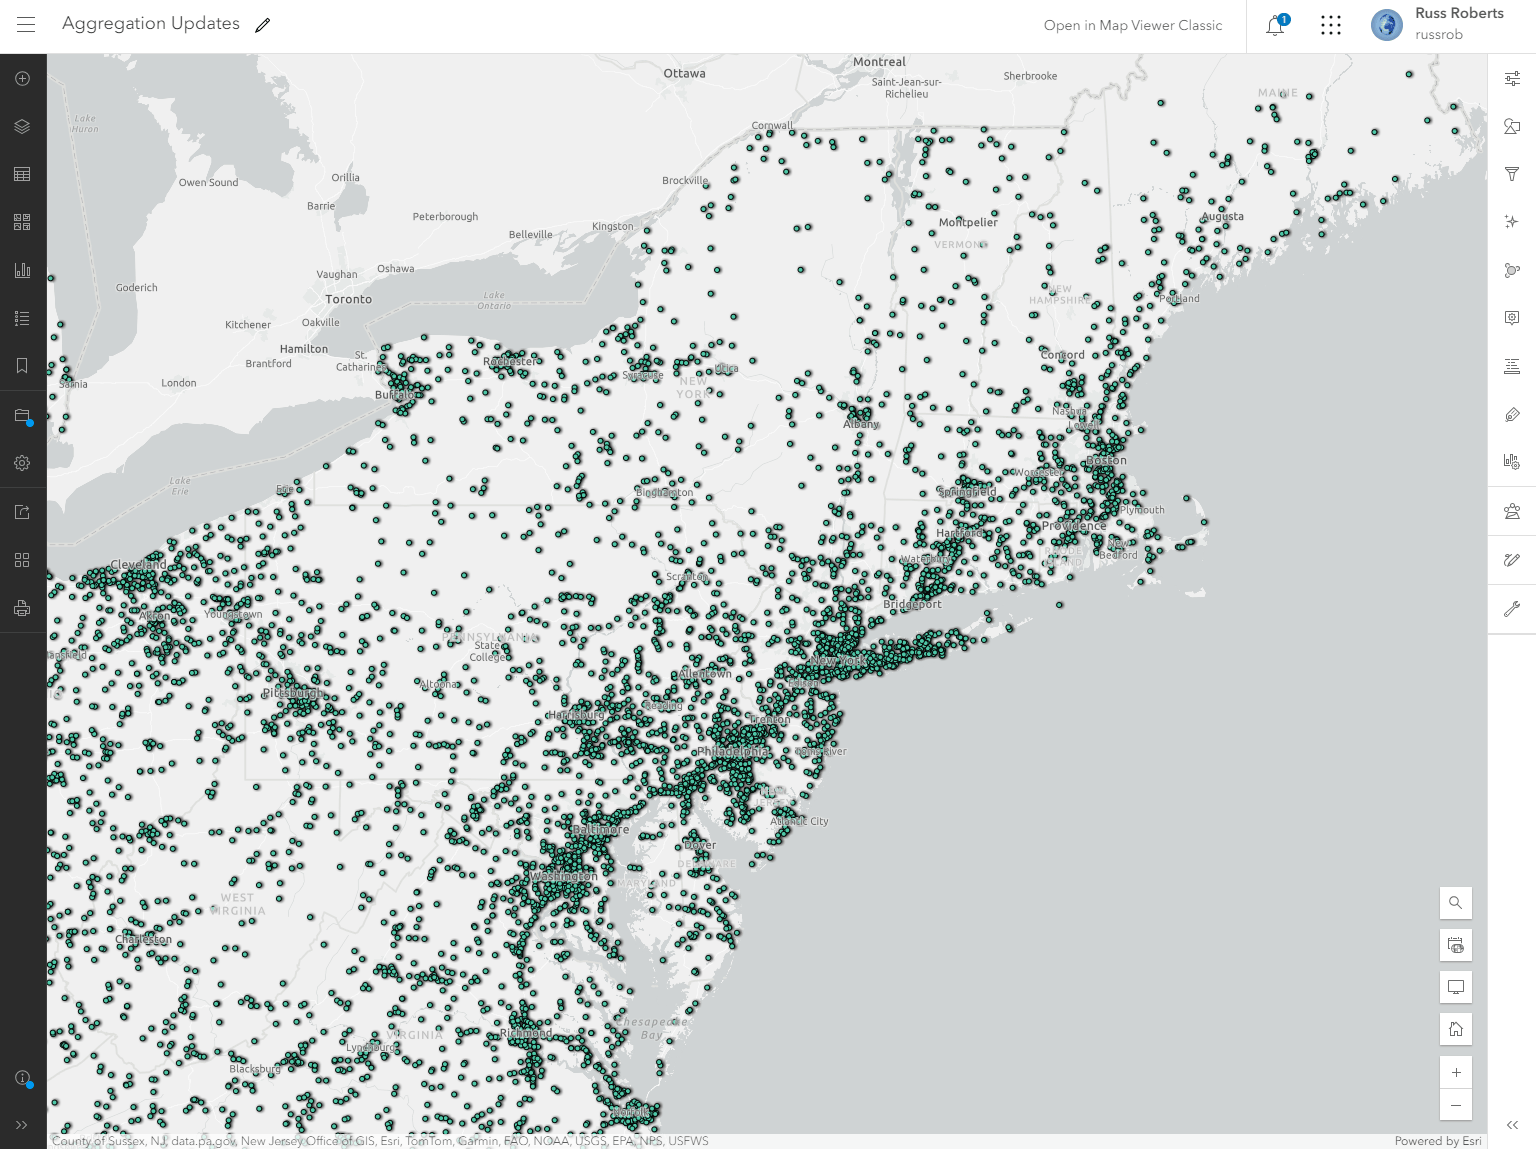Save the current map
Image resolution: width=1536 pixels, height=1149 pixels.
point(22,416)
